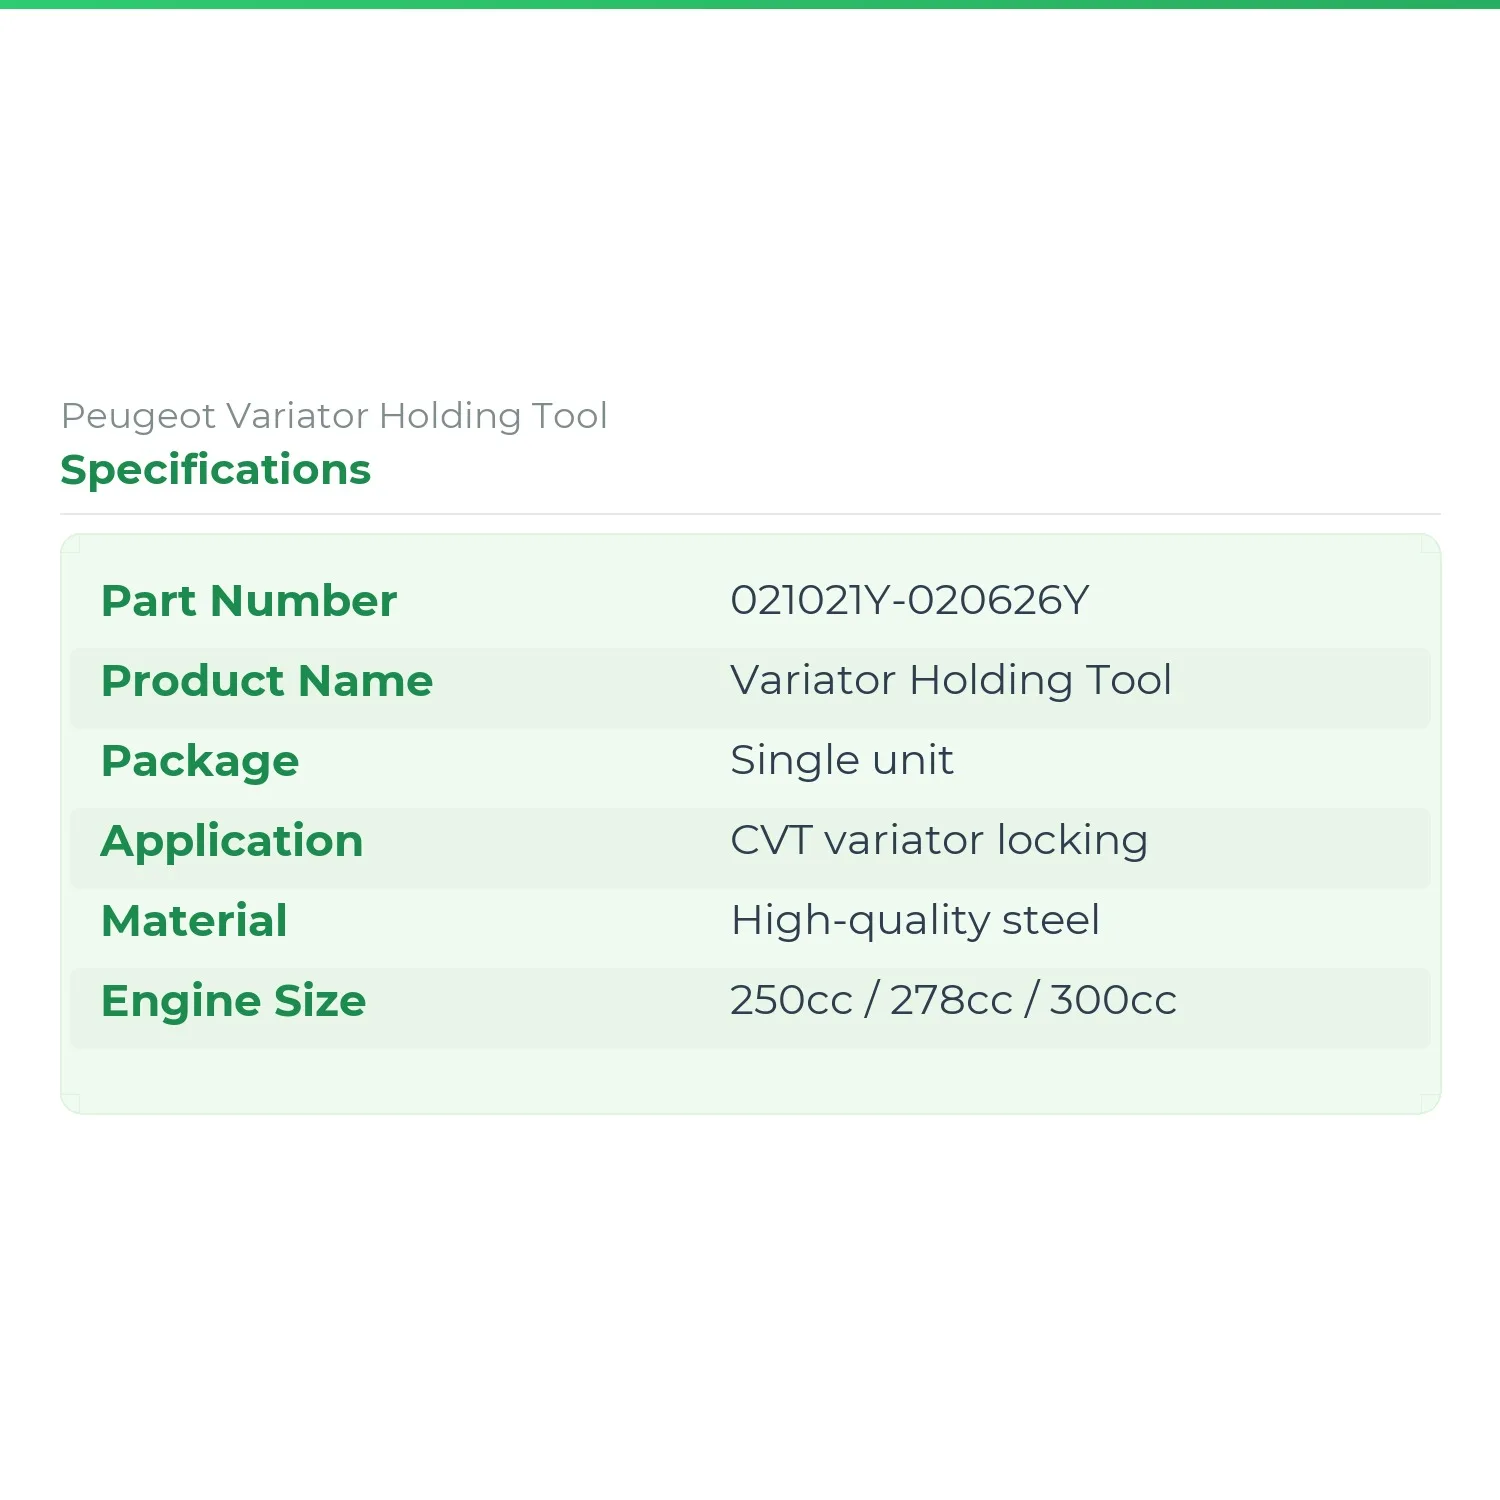Click the Product Name label
The height and width of the screenshot is (1500, 1500).
(267, 681)
